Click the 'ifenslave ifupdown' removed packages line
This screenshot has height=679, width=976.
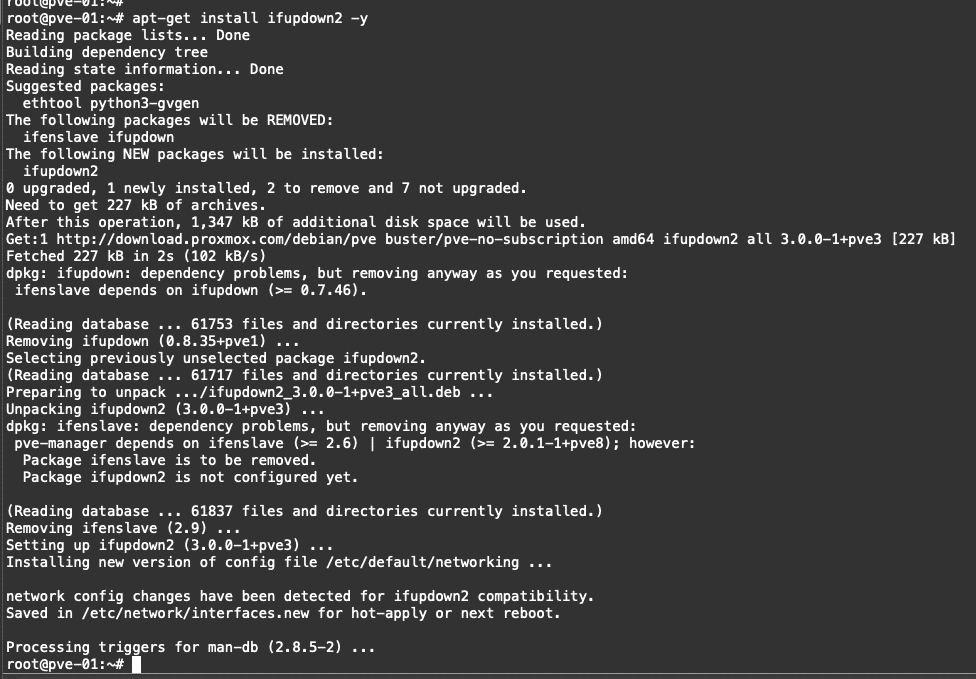[x=98, y=138]
